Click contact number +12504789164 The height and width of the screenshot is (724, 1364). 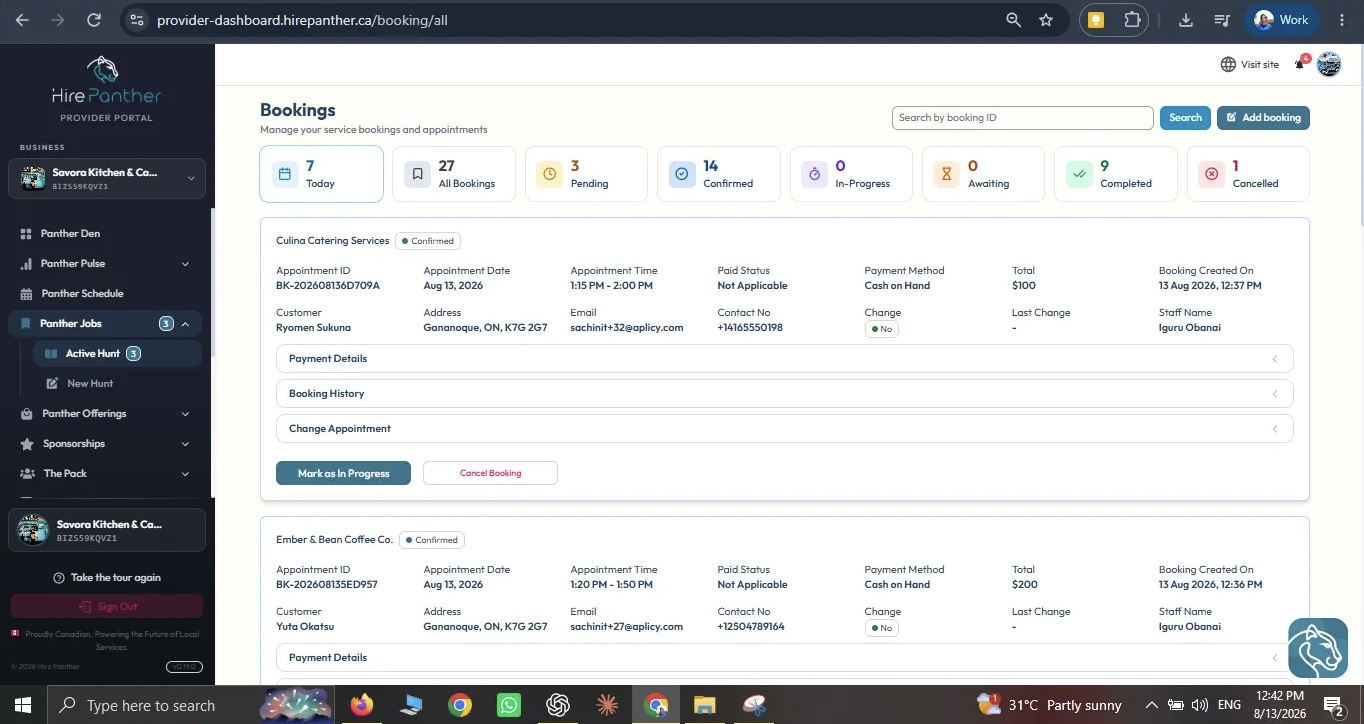pyautogui.click(x=751, y=627)
